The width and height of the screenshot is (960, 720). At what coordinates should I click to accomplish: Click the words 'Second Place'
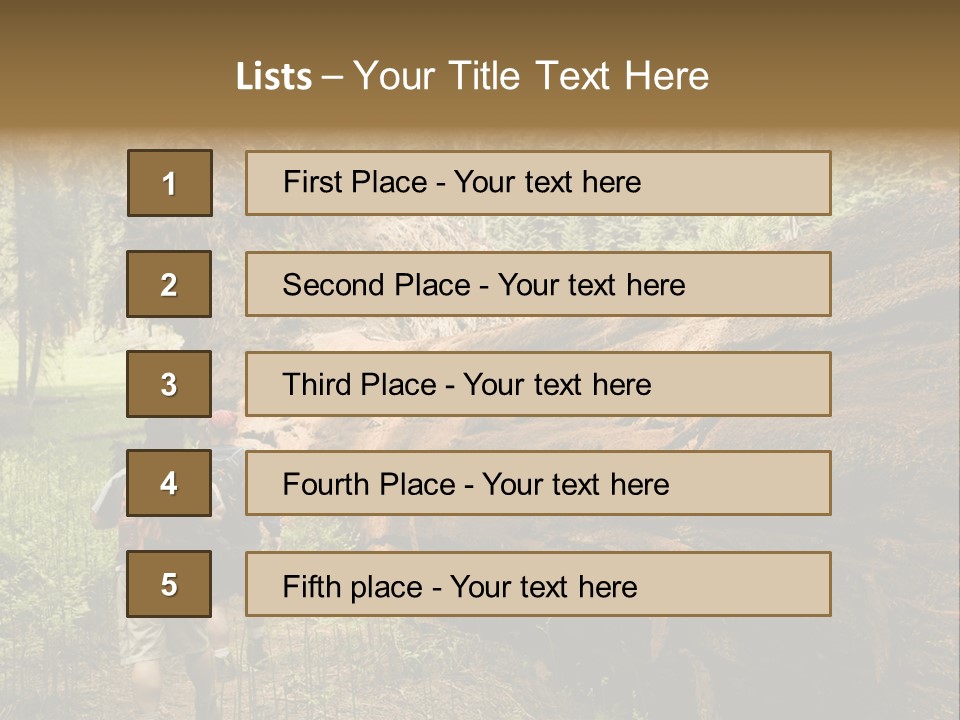[x=377, y=285]
